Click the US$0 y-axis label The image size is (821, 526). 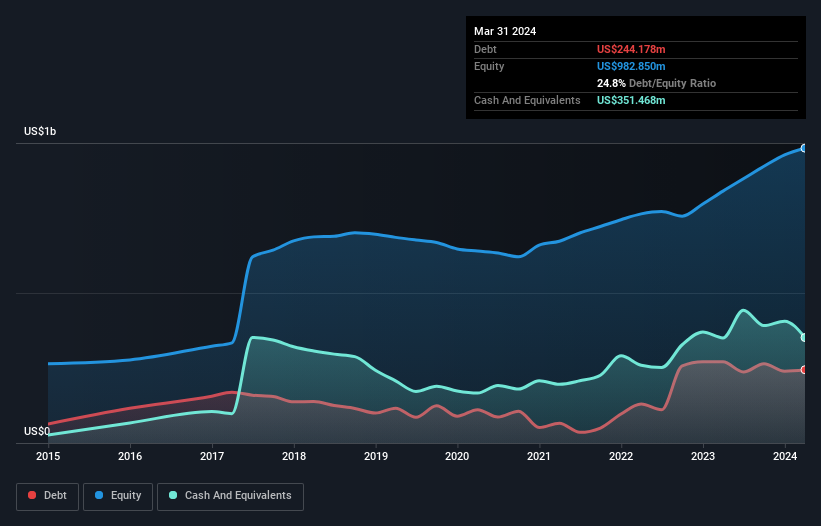[37, 431]
